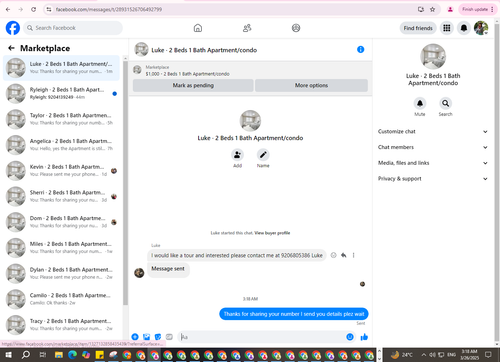This screenshot has height=362, width=500.
Task: Click the More options button
Action: (x=311, y=85)
